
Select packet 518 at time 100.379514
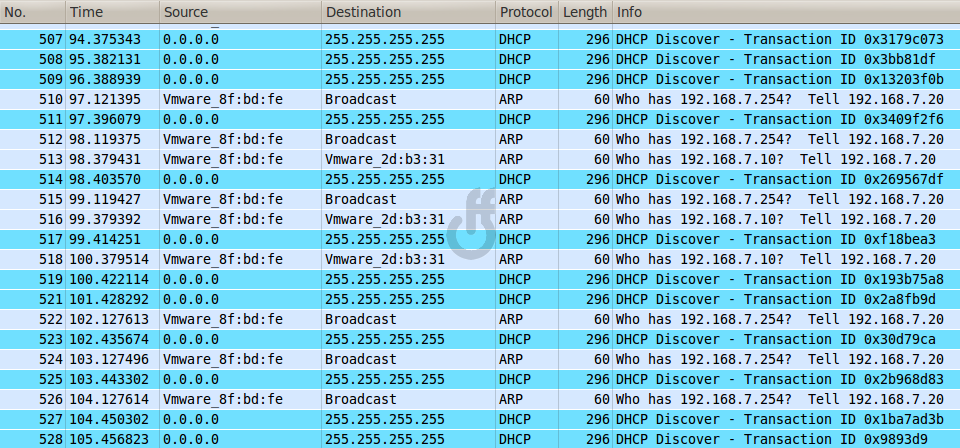(x=480, y=259)
